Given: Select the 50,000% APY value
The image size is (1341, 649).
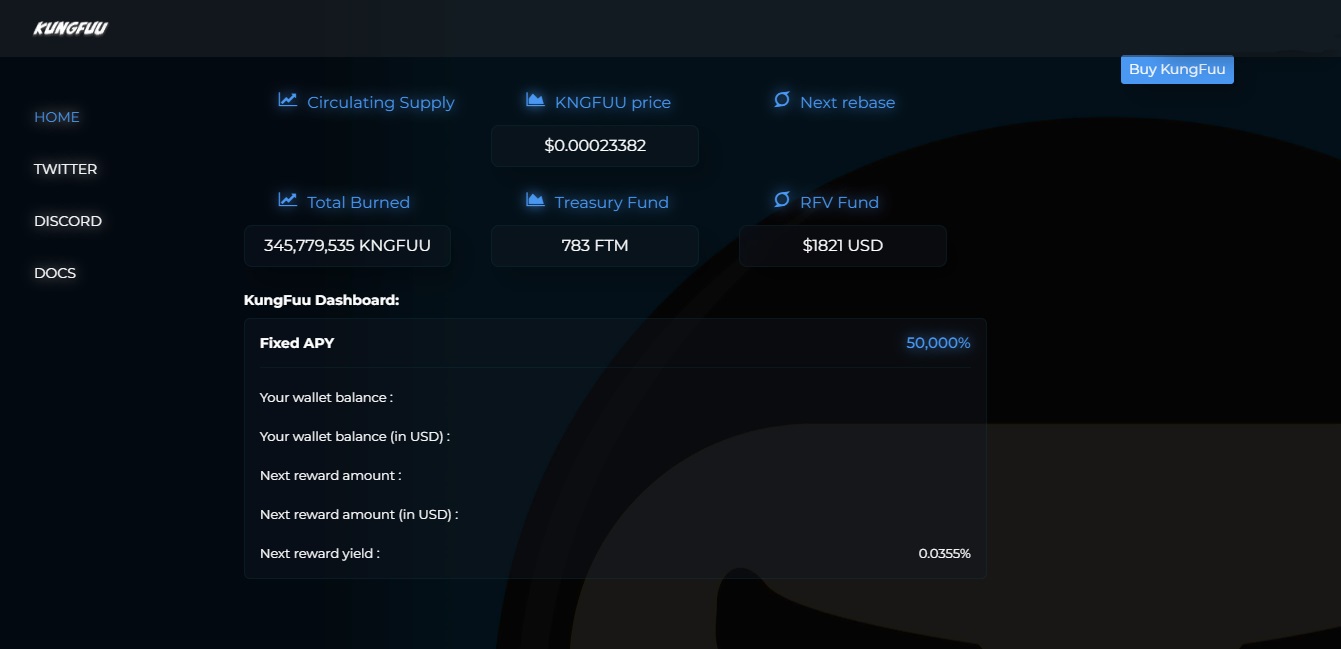Looking at the screenshot, I should point(938,343).
